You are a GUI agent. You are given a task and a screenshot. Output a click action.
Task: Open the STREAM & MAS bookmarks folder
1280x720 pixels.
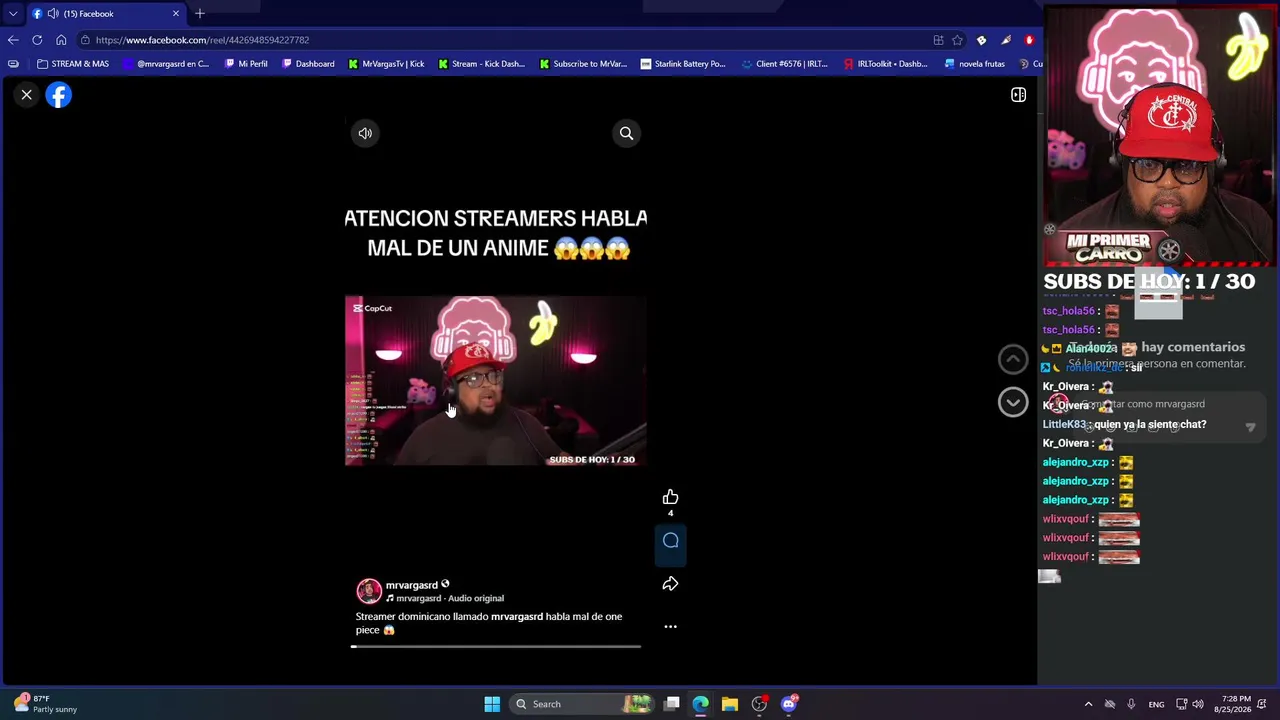pos(73,64)
